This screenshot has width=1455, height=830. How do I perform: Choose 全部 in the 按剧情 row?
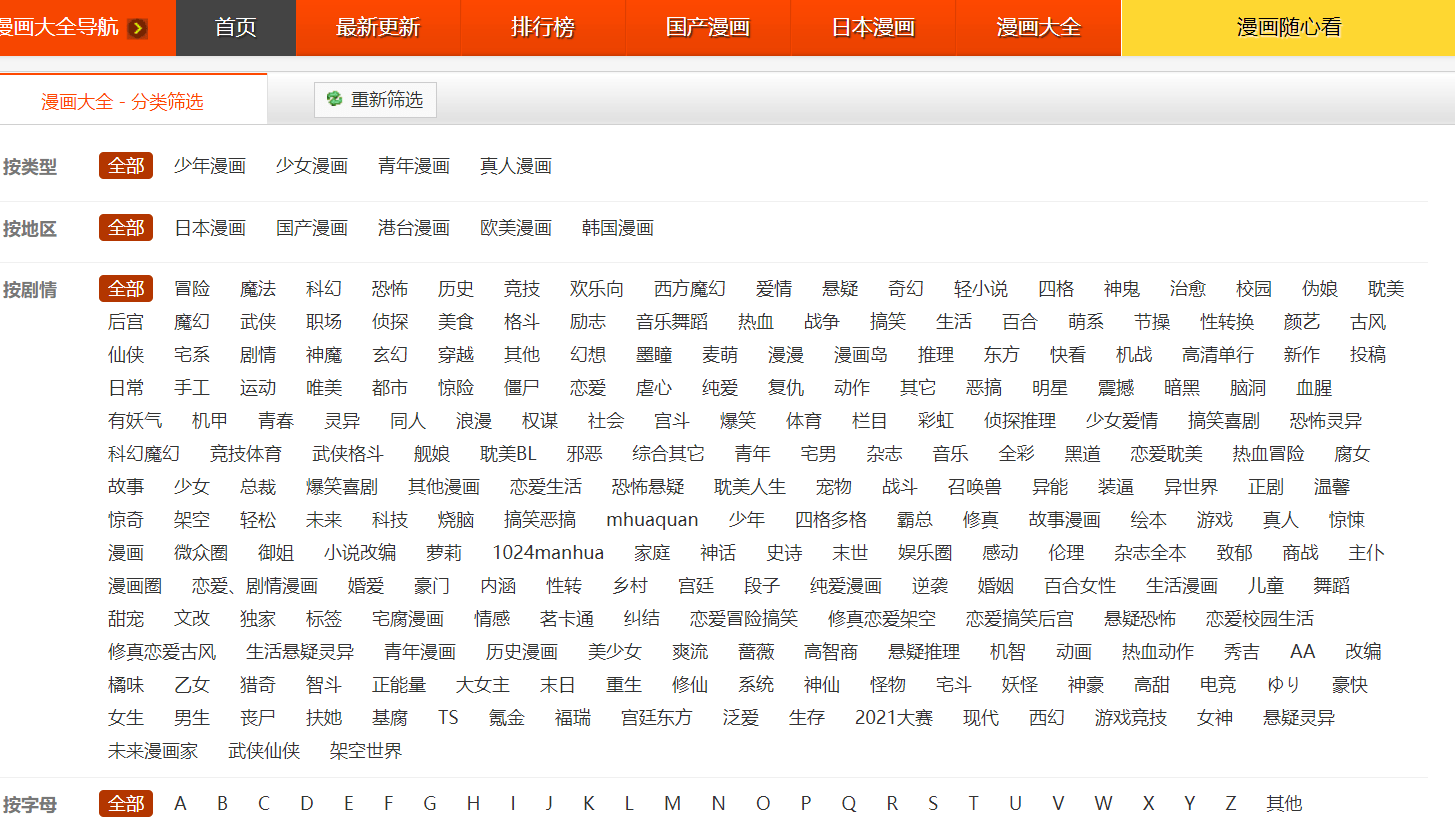[x=126, y=289]
